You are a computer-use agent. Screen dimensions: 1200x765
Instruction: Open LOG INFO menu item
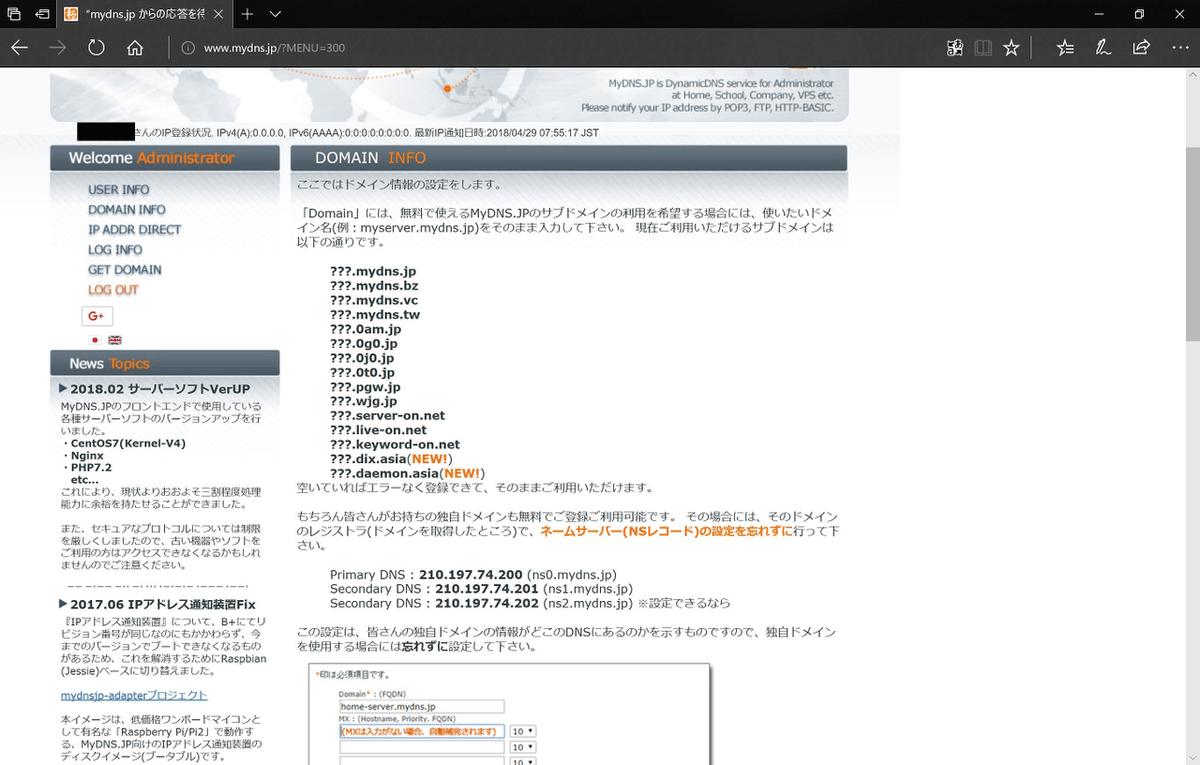[x=115, y=250]
